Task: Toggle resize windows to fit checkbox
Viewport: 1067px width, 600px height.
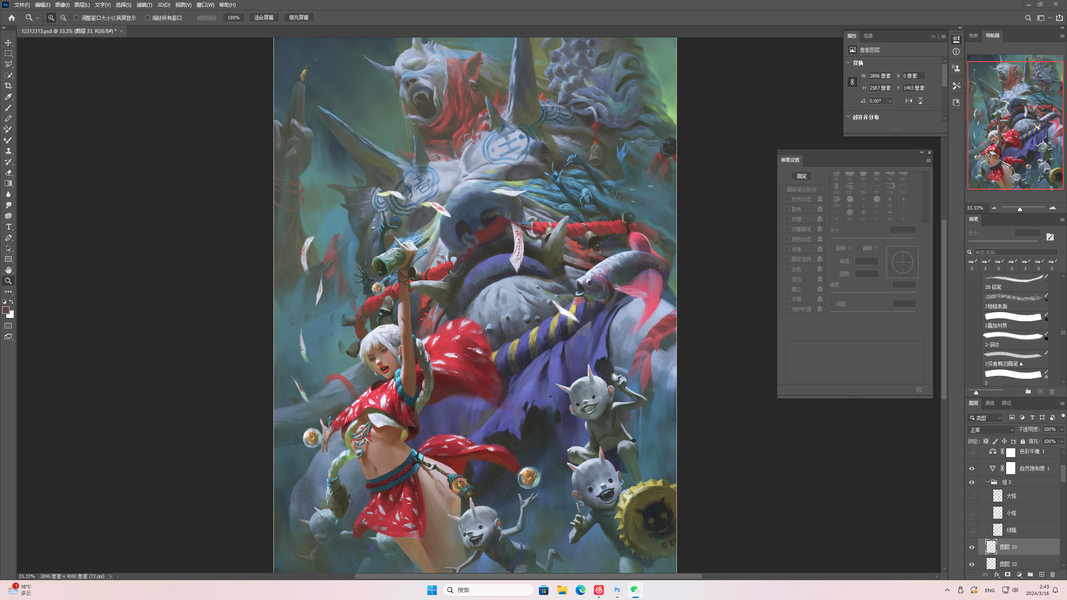Action: click(77, 18)
